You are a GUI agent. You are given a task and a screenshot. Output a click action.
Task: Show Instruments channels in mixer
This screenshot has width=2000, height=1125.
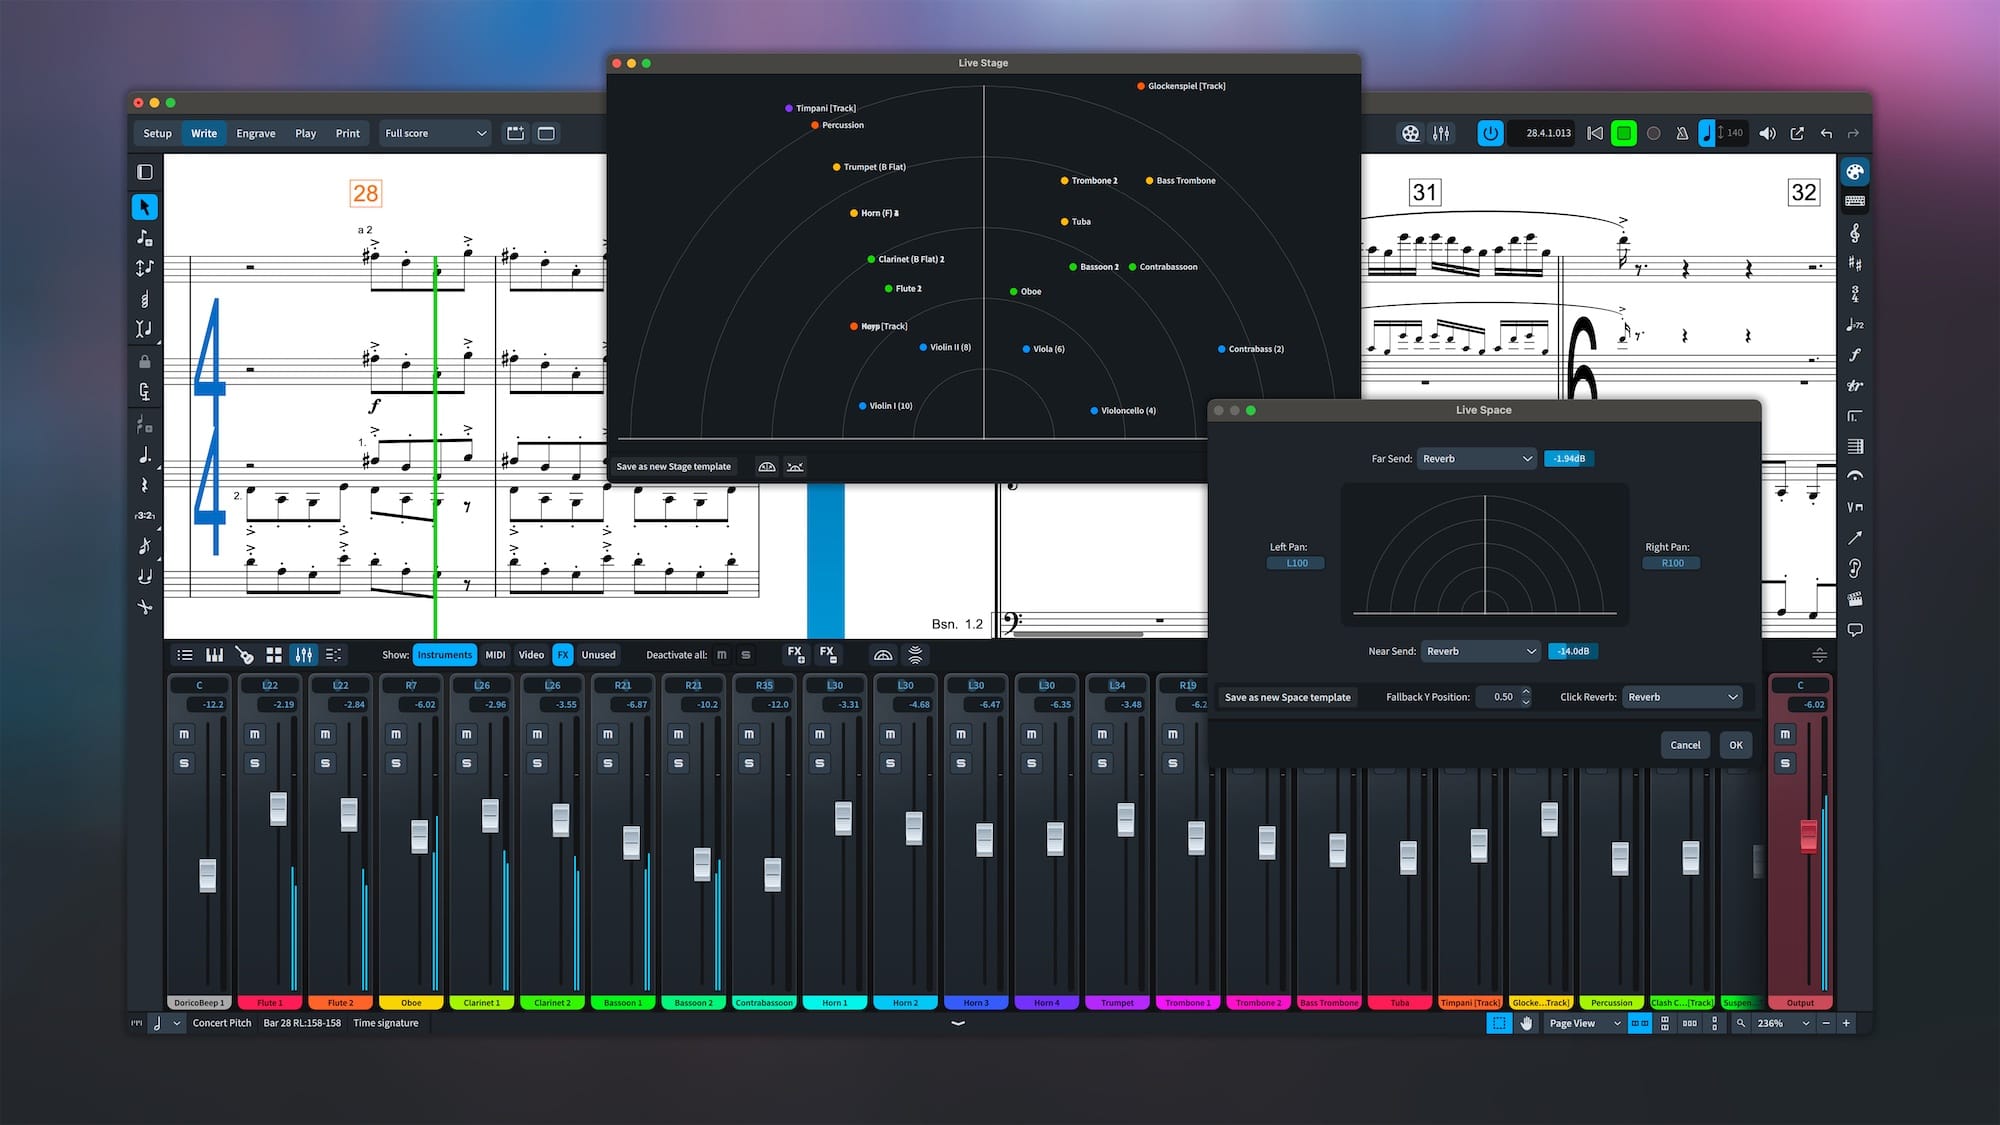444,655
